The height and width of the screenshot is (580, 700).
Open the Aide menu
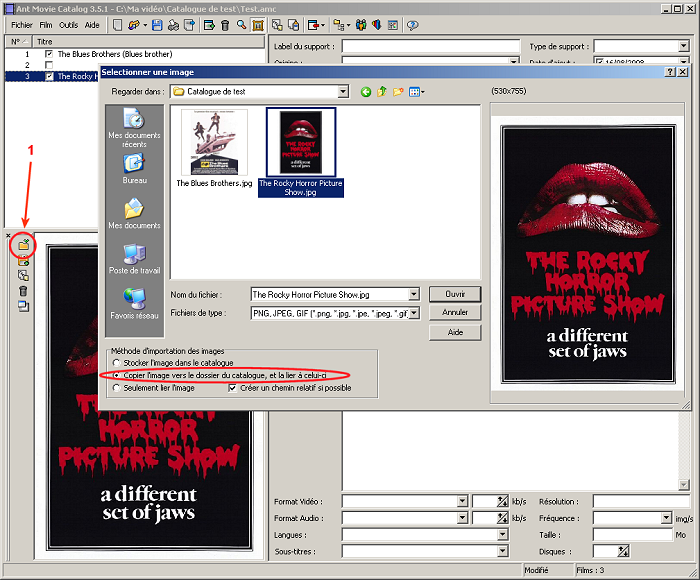(92, 25)
